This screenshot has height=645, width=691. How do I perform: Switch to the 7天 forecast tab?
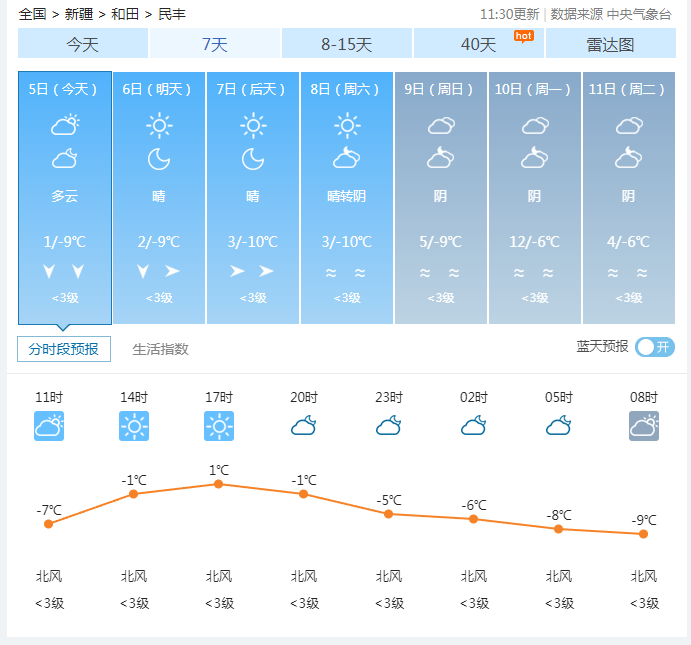pyautogui.click(x=215, y=44)
